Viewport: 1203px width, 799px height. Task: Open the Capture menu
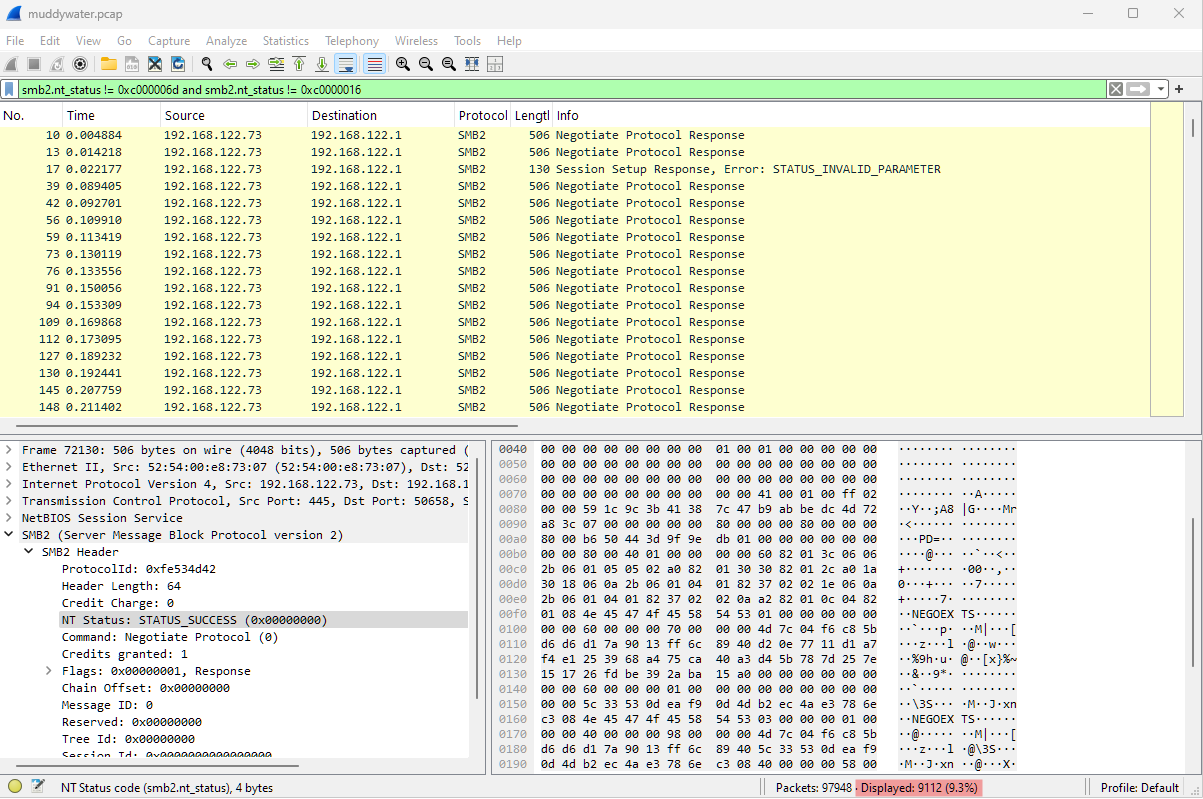(x=169, y=41)
